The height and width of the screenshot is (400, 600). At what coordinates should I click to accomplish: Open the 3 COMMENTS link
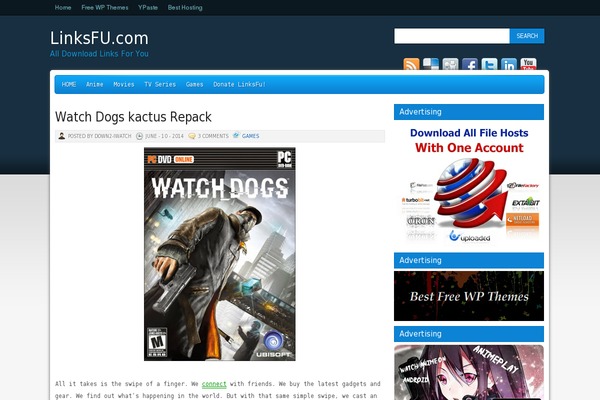coord(213,136)
